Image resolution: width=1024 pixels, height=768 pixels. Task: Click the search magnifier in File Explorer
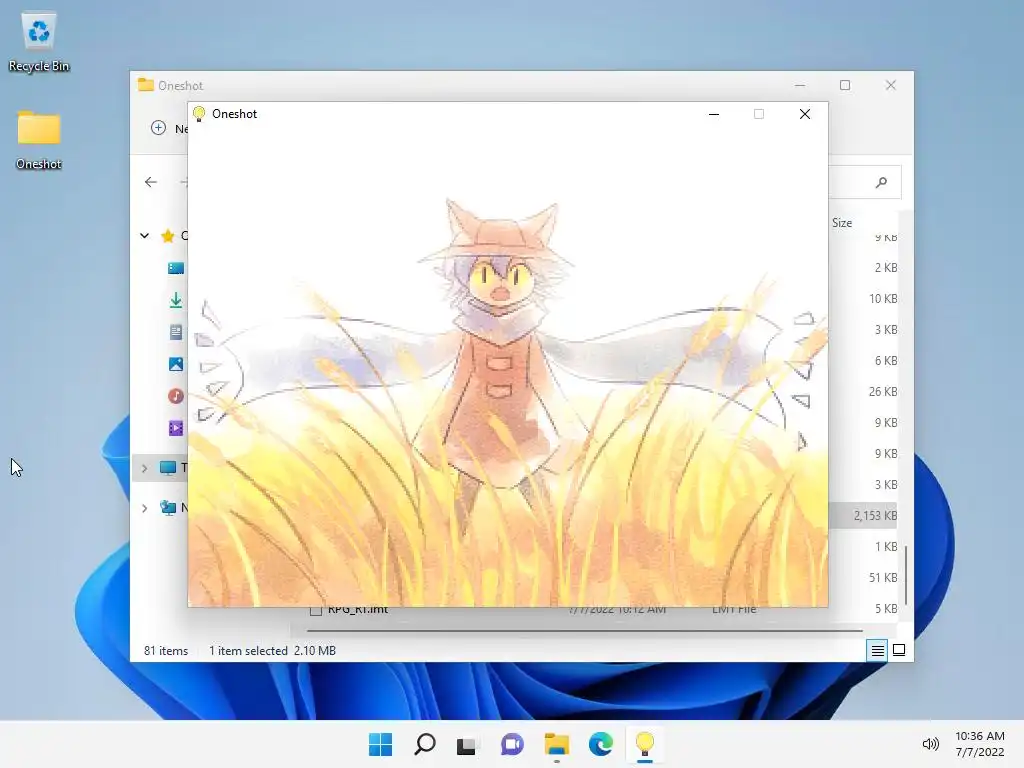coord(881,182)
